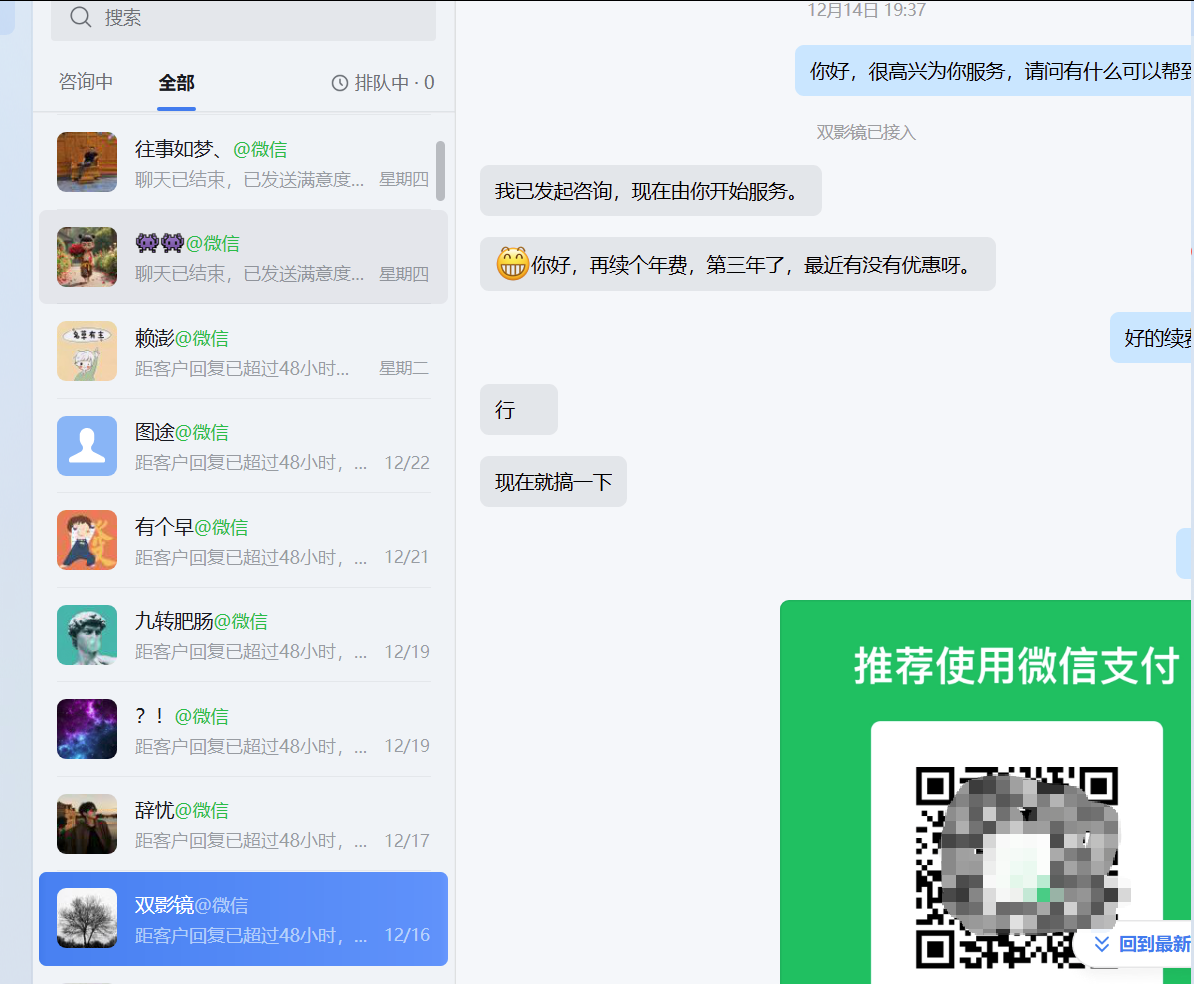The height and width of the screenshot is (984, 1194).
Task: Click the clock icon beside 排队中
Action: click(x=338, y=82)
